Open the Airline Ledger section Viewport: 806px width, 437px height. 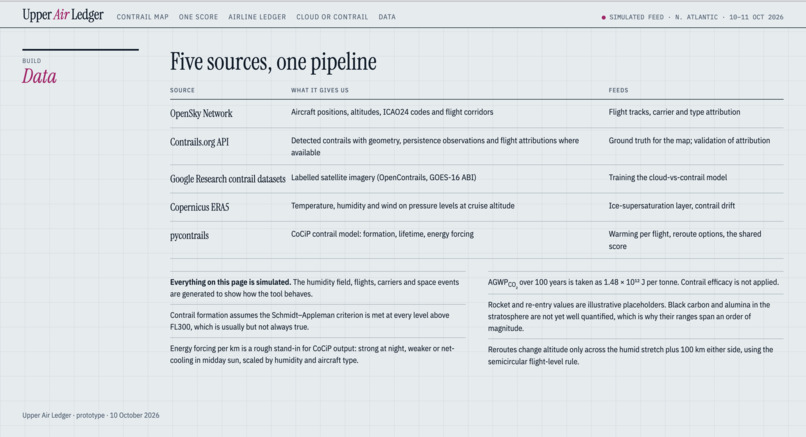tap(257, 17)
